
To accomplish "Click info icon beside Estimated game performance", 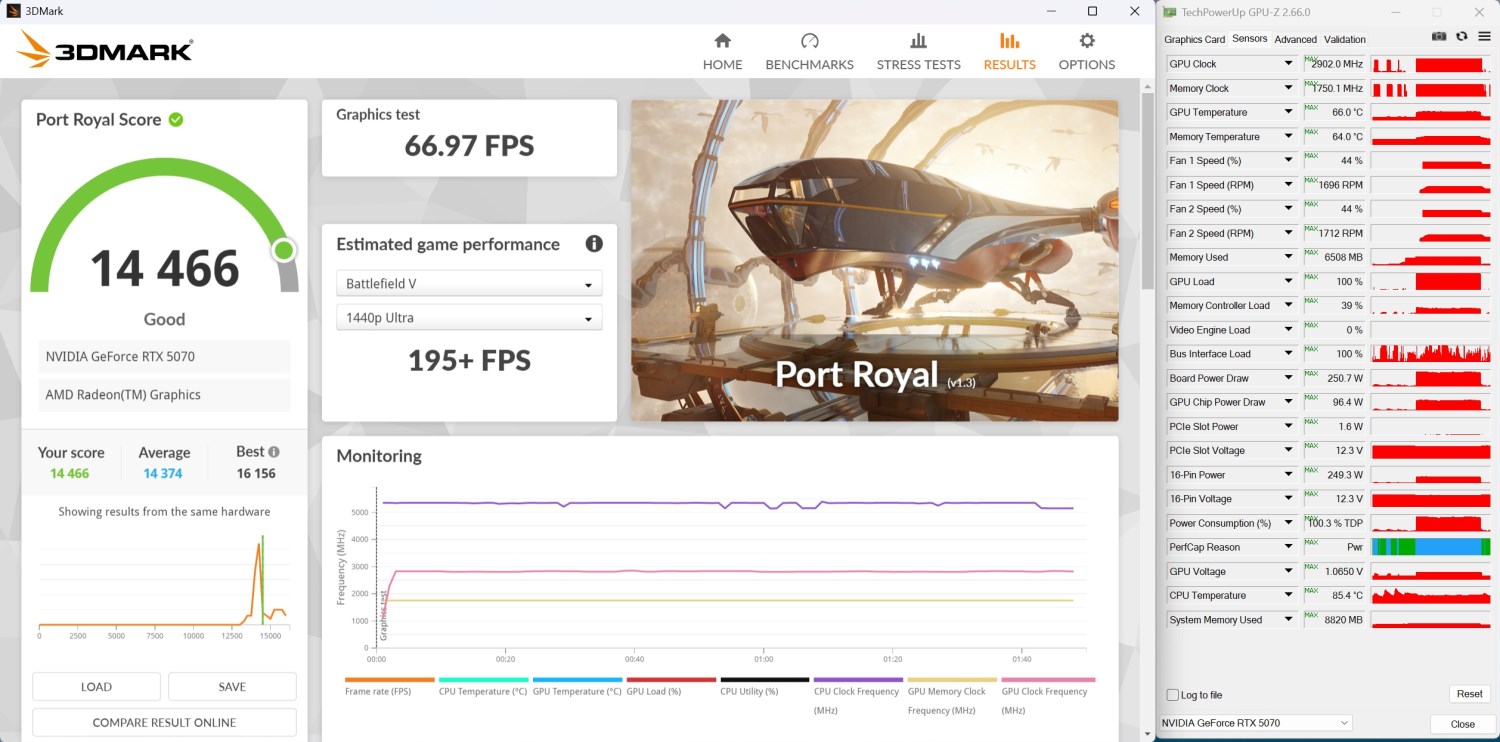I will click(594, 244).
